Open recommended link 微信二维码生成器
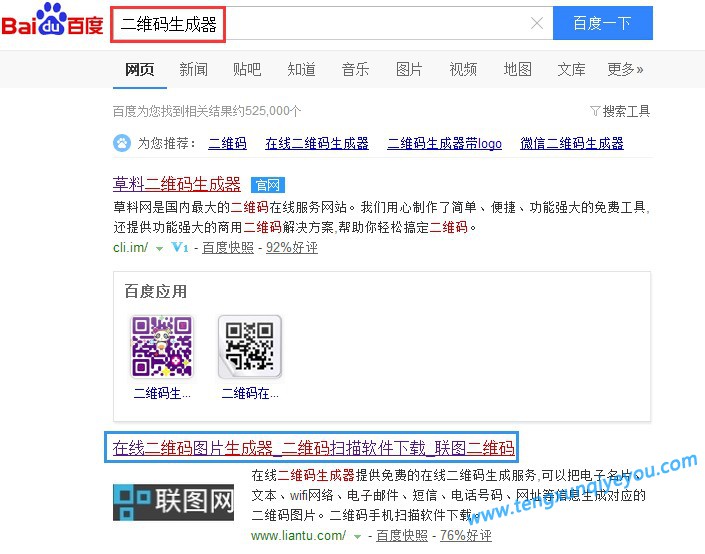The image size is (705, 554). tap(572, 143)
